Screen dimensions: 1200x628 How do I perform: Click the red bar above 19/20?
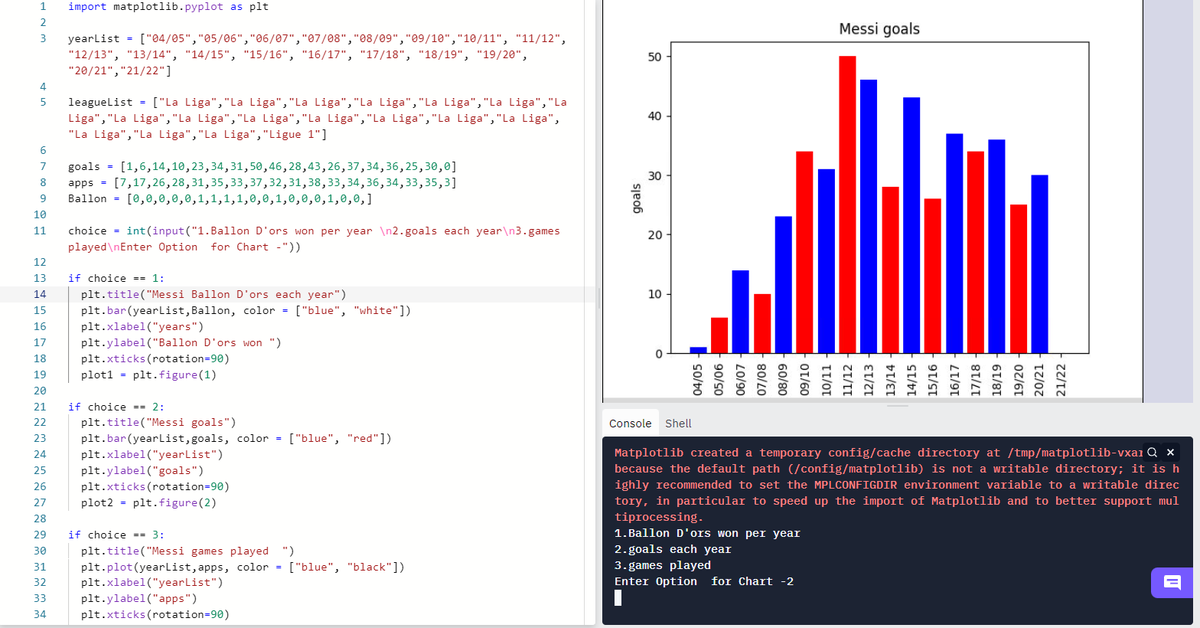tap(1019, 279)
